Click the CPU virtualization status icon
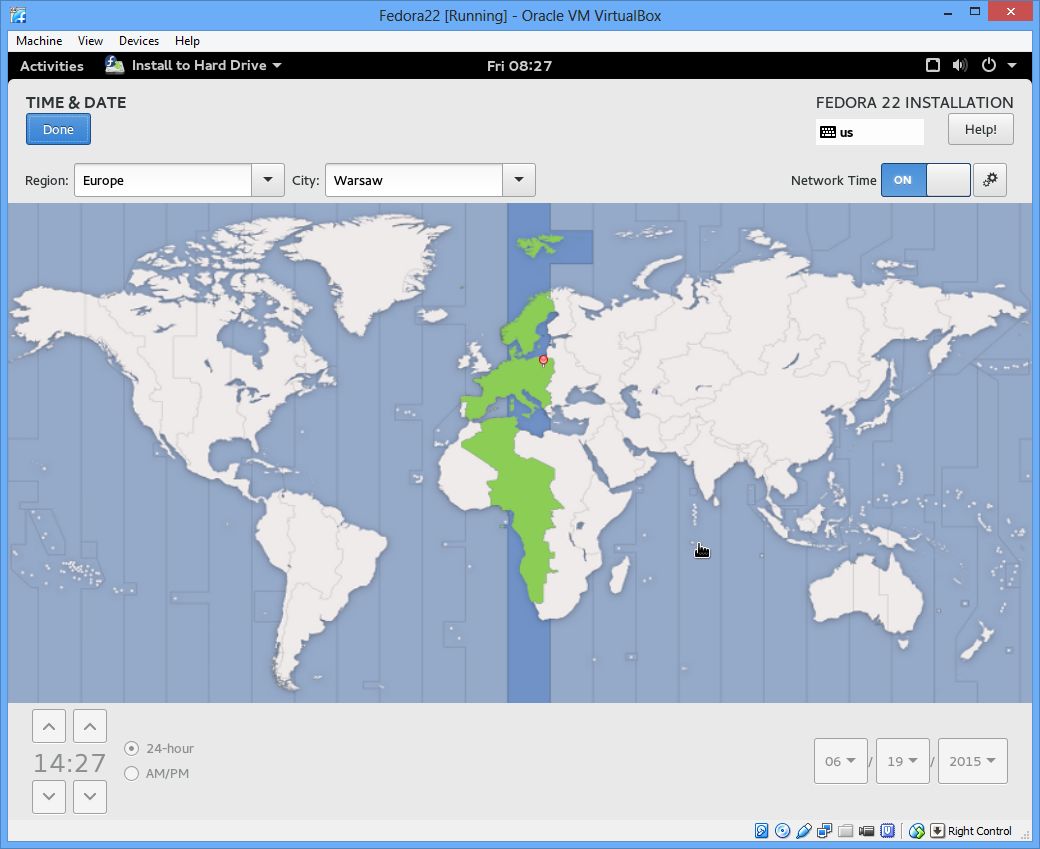Viewport: 1040px width, 849px height. pyautogui.click(x=887, y=830)
